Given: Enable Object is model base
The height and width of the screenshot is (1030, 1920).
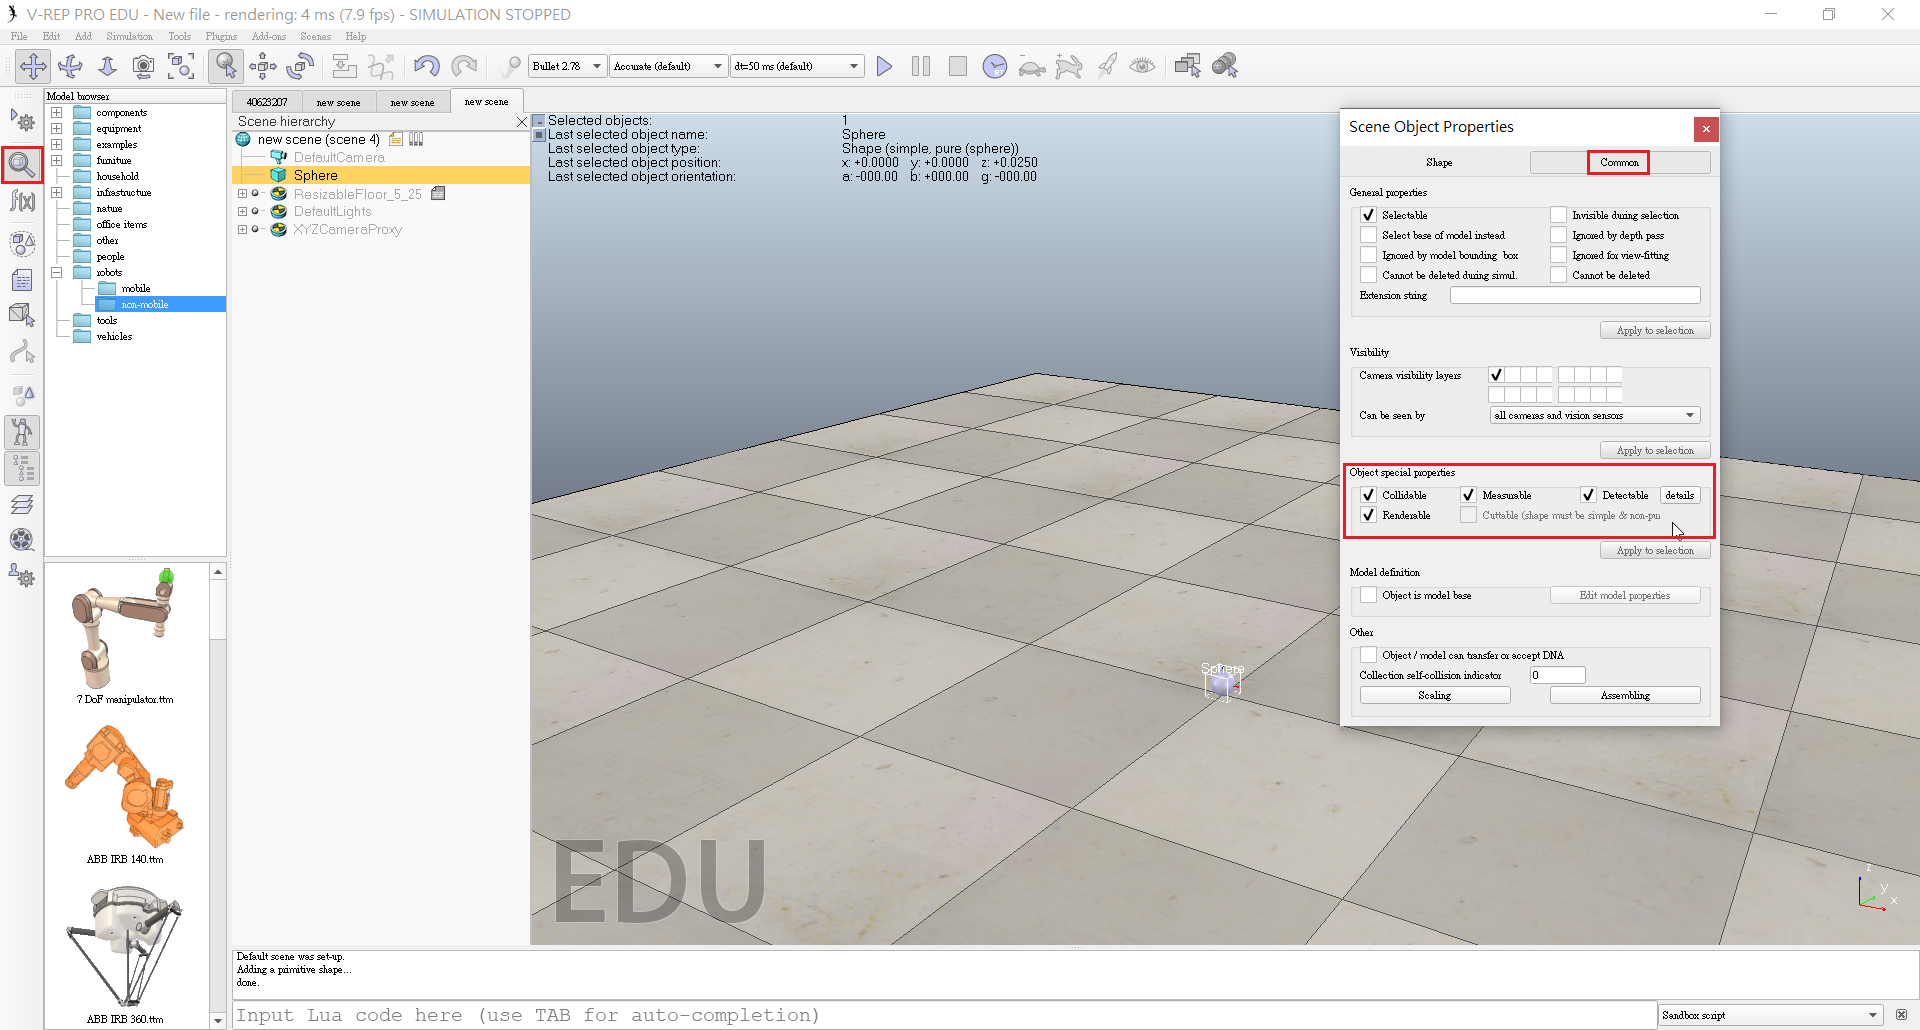Looking at the screenshot, I should 1368,595.
